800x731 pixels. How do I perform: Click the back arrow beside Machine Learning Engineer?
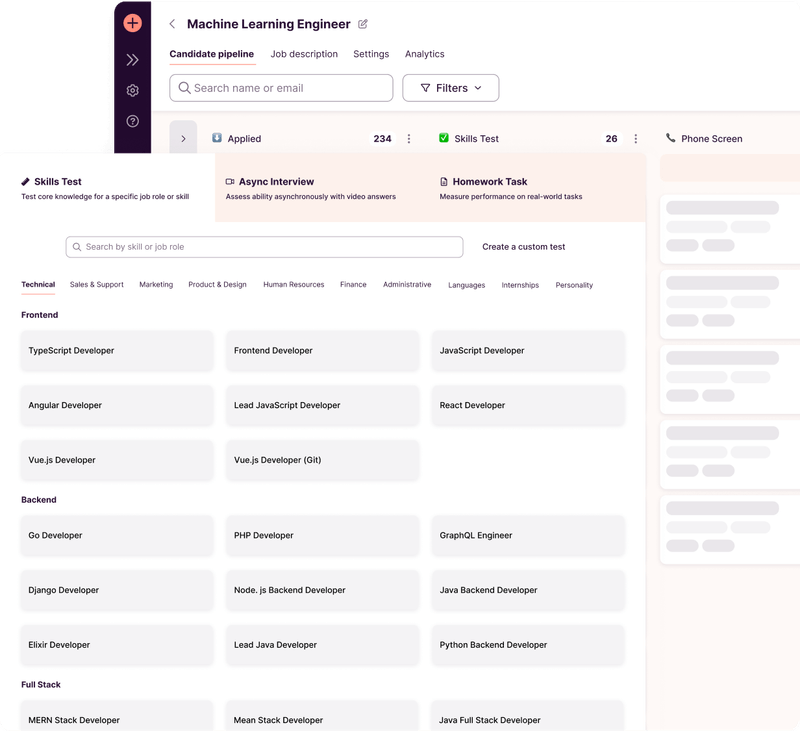pyautogui.click(x=174, y=23)
